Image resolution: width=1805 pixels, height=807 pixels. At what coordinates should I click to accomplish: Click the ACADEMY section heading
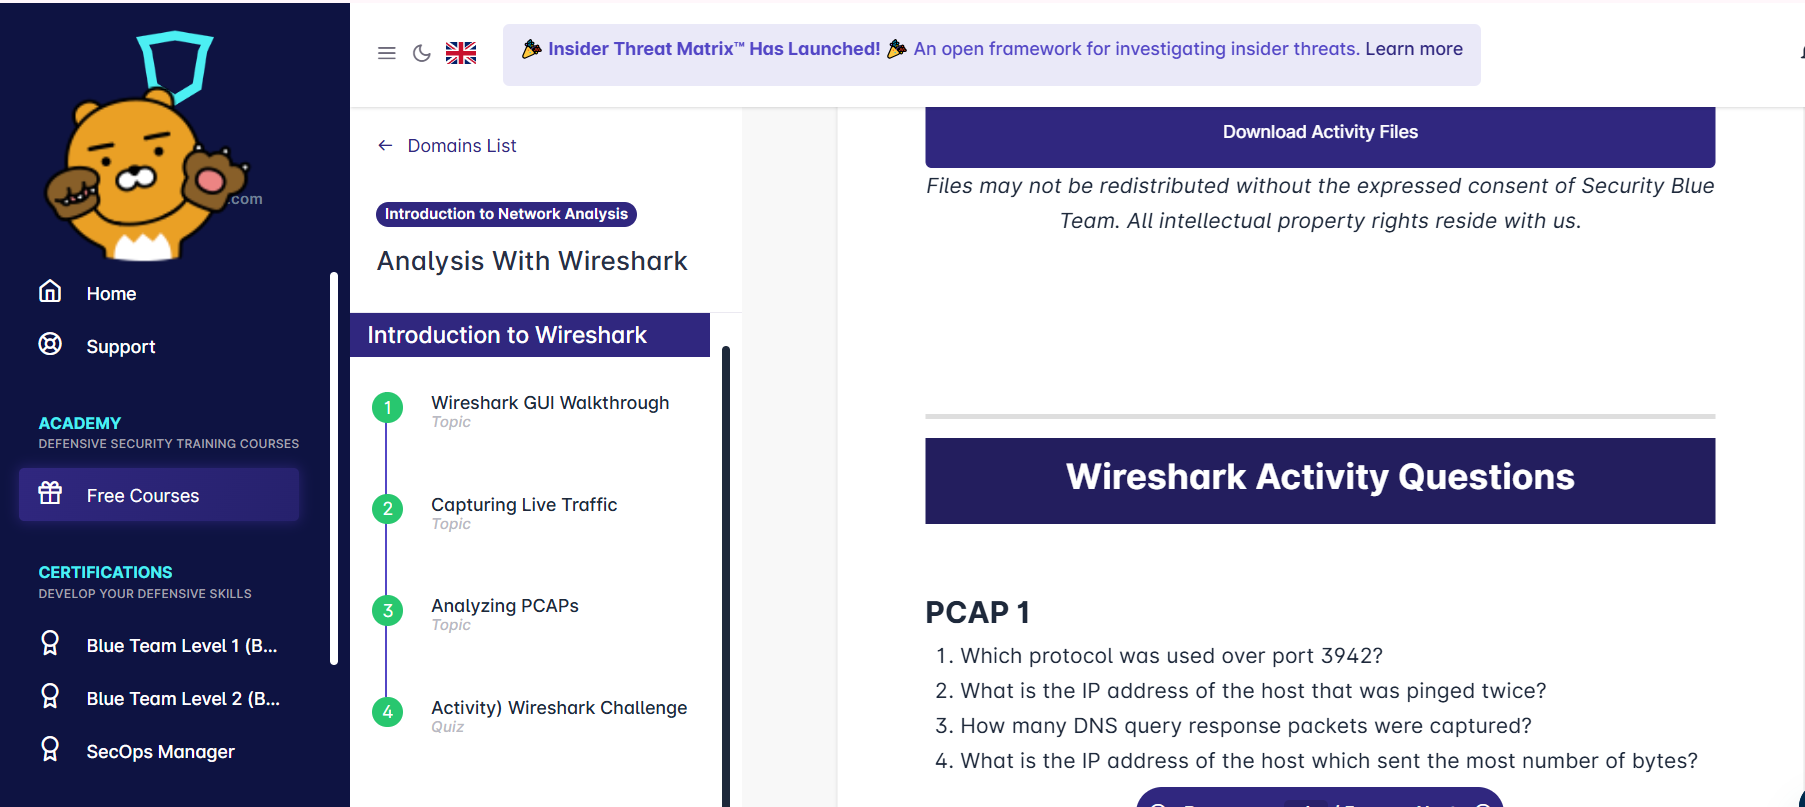point(80,424)
